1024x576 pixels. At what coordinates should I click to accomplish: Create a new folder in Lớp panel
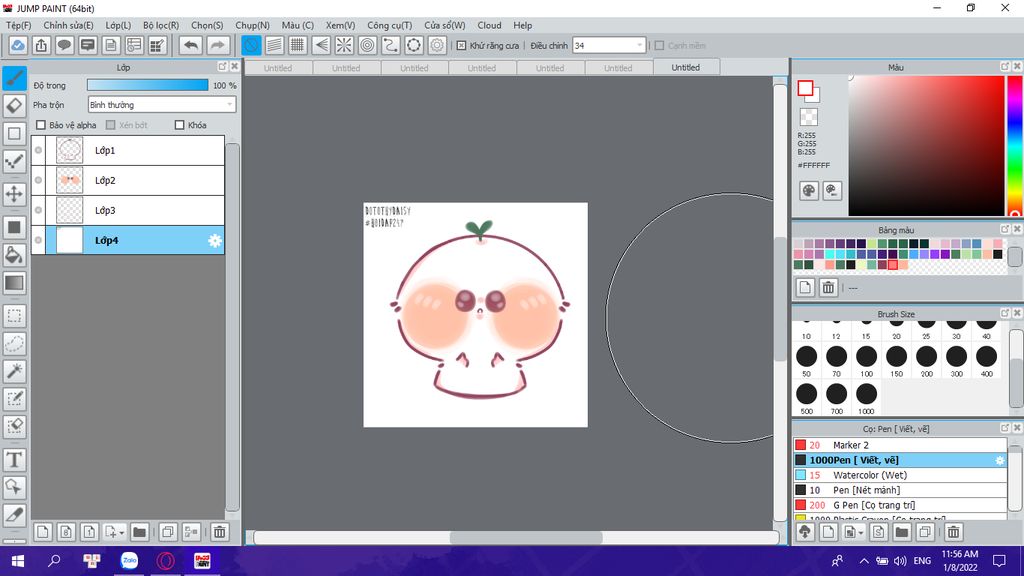click(x=139, y=532)
